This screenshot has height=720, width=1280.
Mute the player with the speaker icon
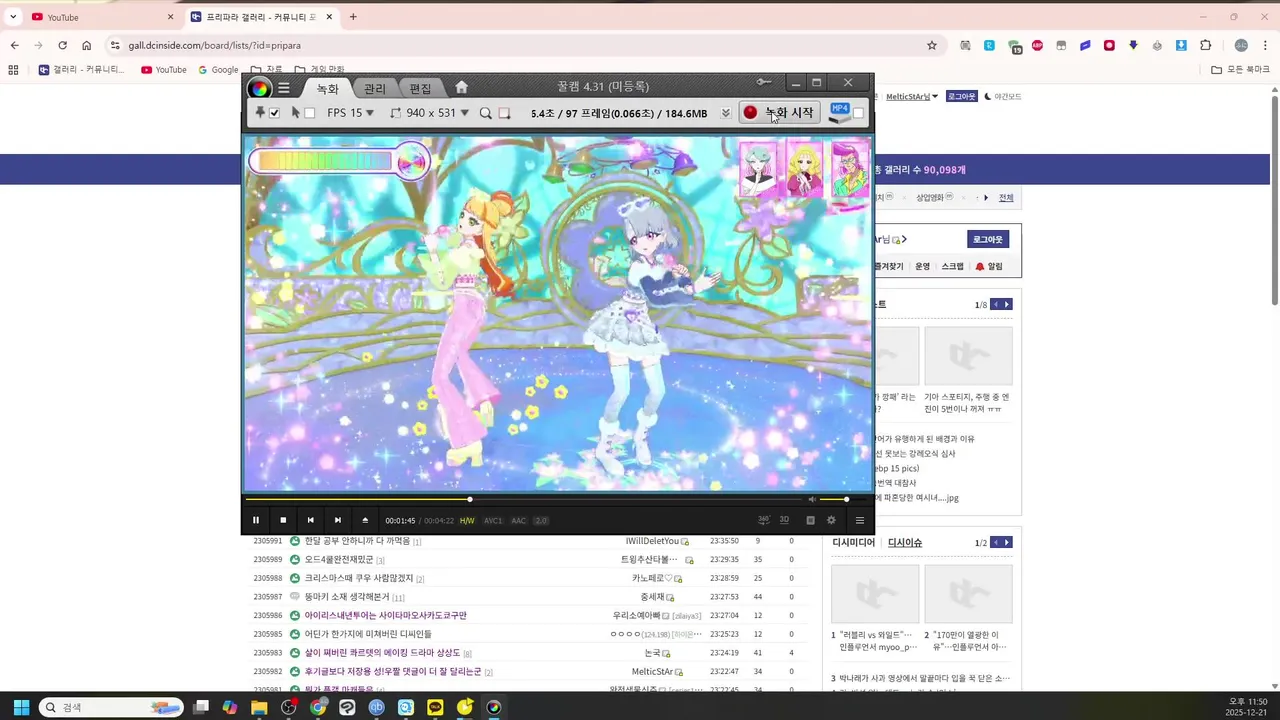click(812, 499)
